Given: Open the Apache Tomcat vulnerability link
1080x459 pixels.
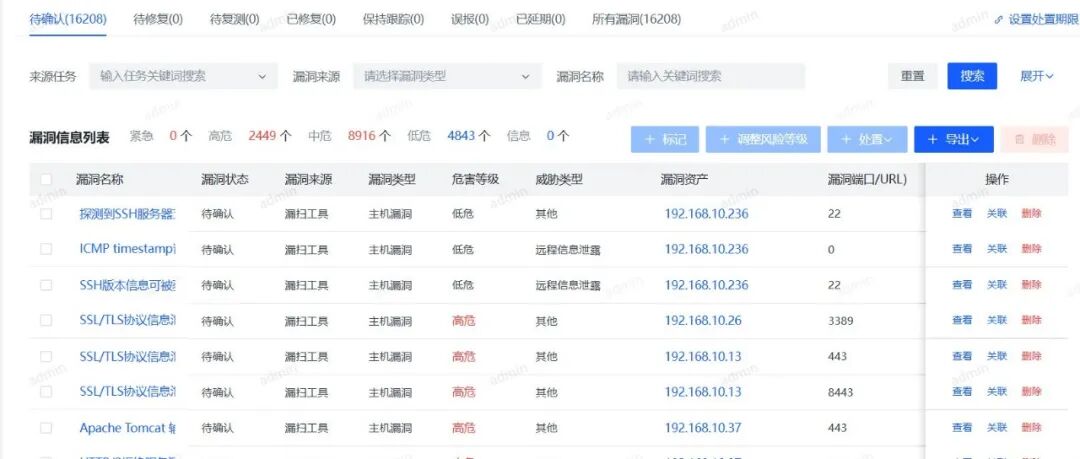Looking at the screenshot, I should click(x=127, y=427).
